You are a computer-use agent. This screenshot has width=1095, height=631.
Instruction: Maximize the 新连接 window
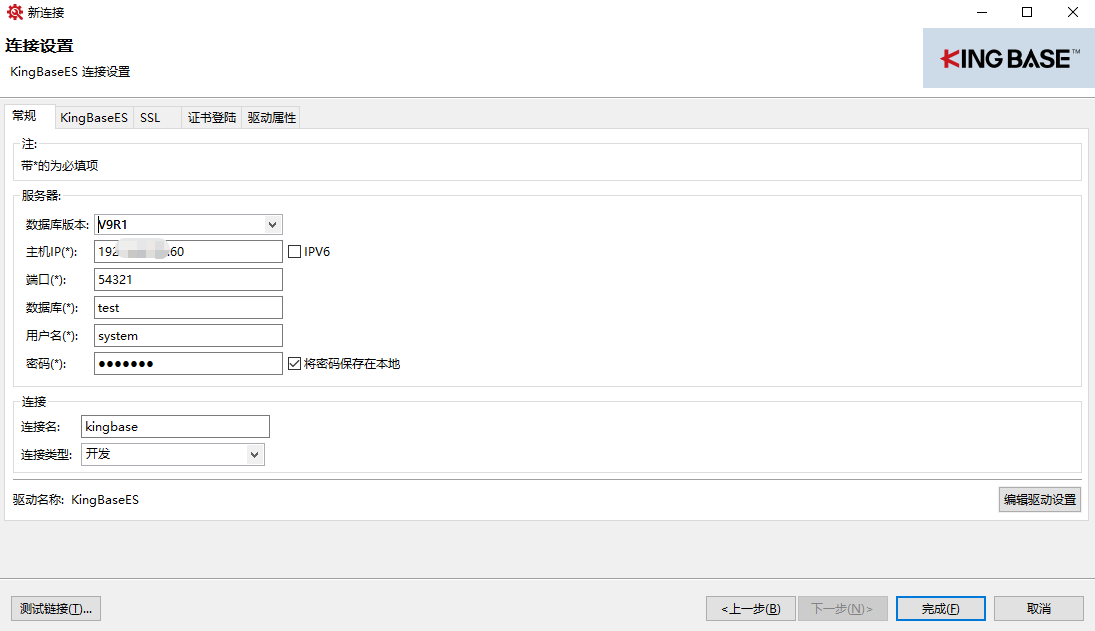point(1026,12)
